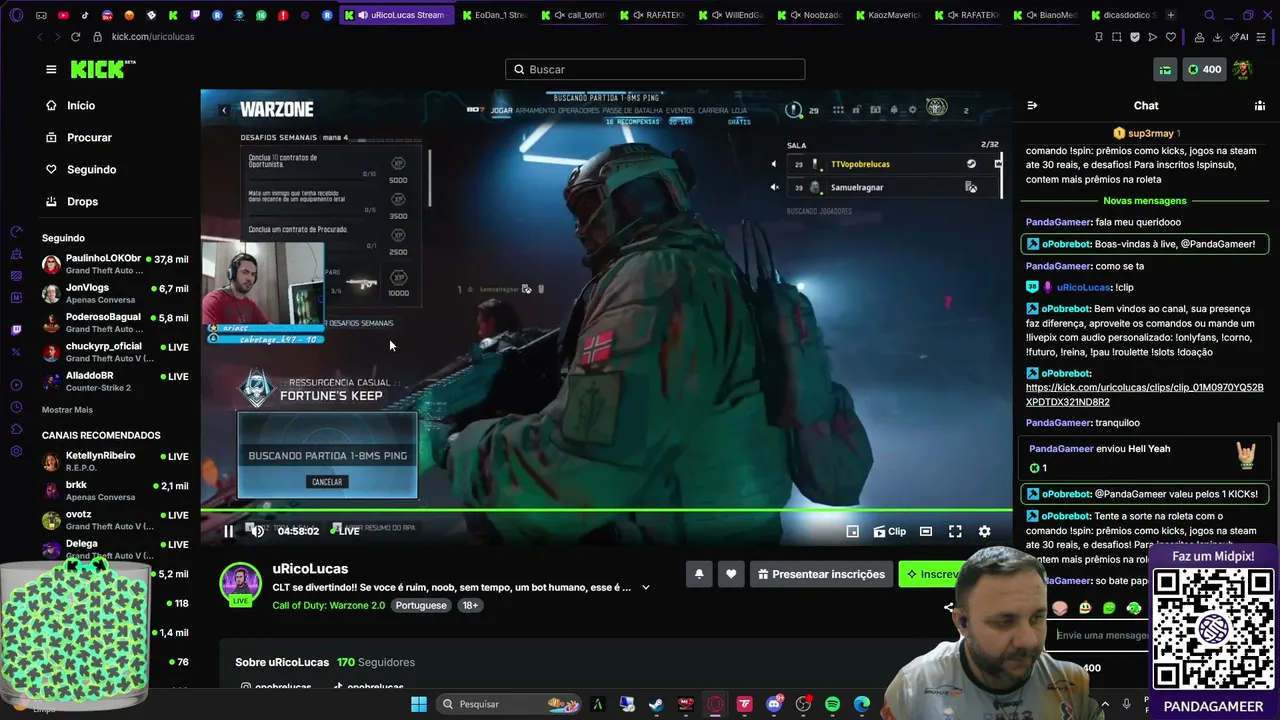The height and width of the screenshot is (720, 1280).
Task: Open Spotify from the taskbar
Action: click(x=833, y=704)
